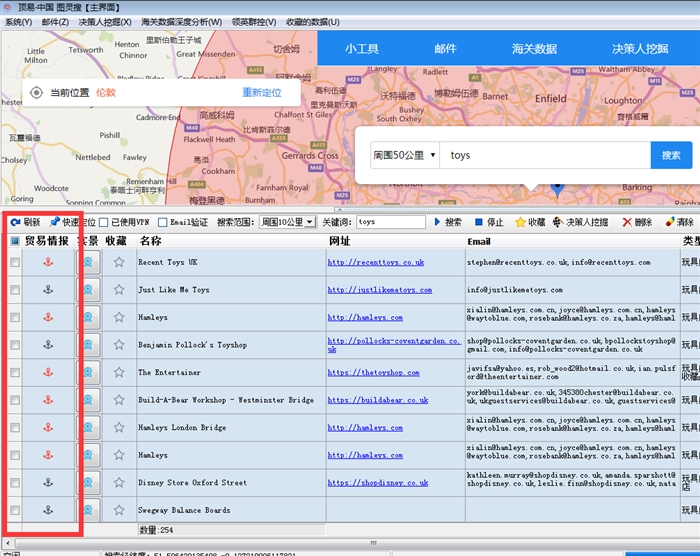Open street view for Hamleys London Bridge
The width and height of the screenshot is (700, 556).
point(88,427)
